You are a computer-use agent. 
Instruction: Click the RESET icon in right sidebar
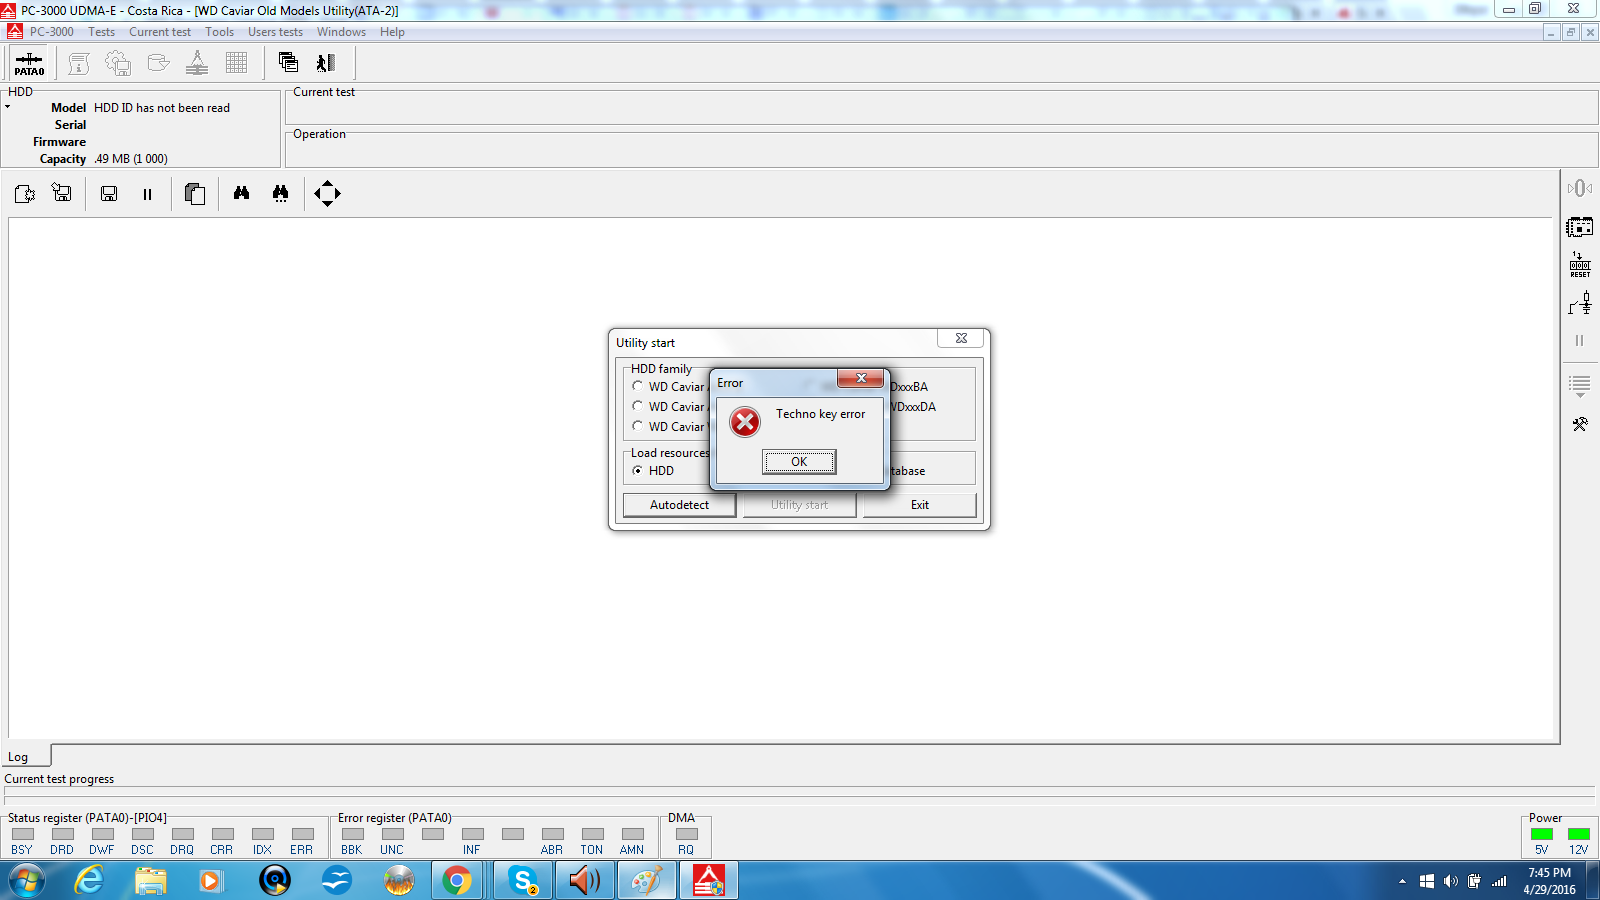[1580, 265]
